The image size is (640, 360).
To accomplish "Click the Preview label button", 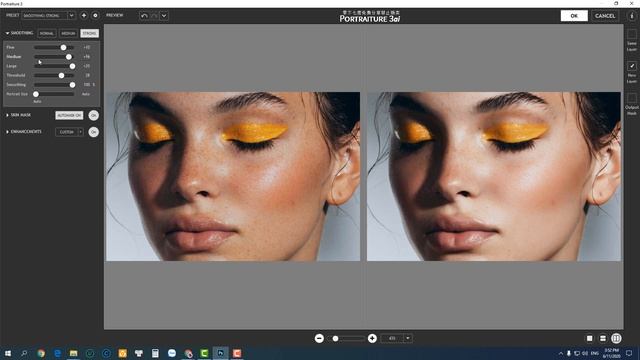I will click(114, 16).
